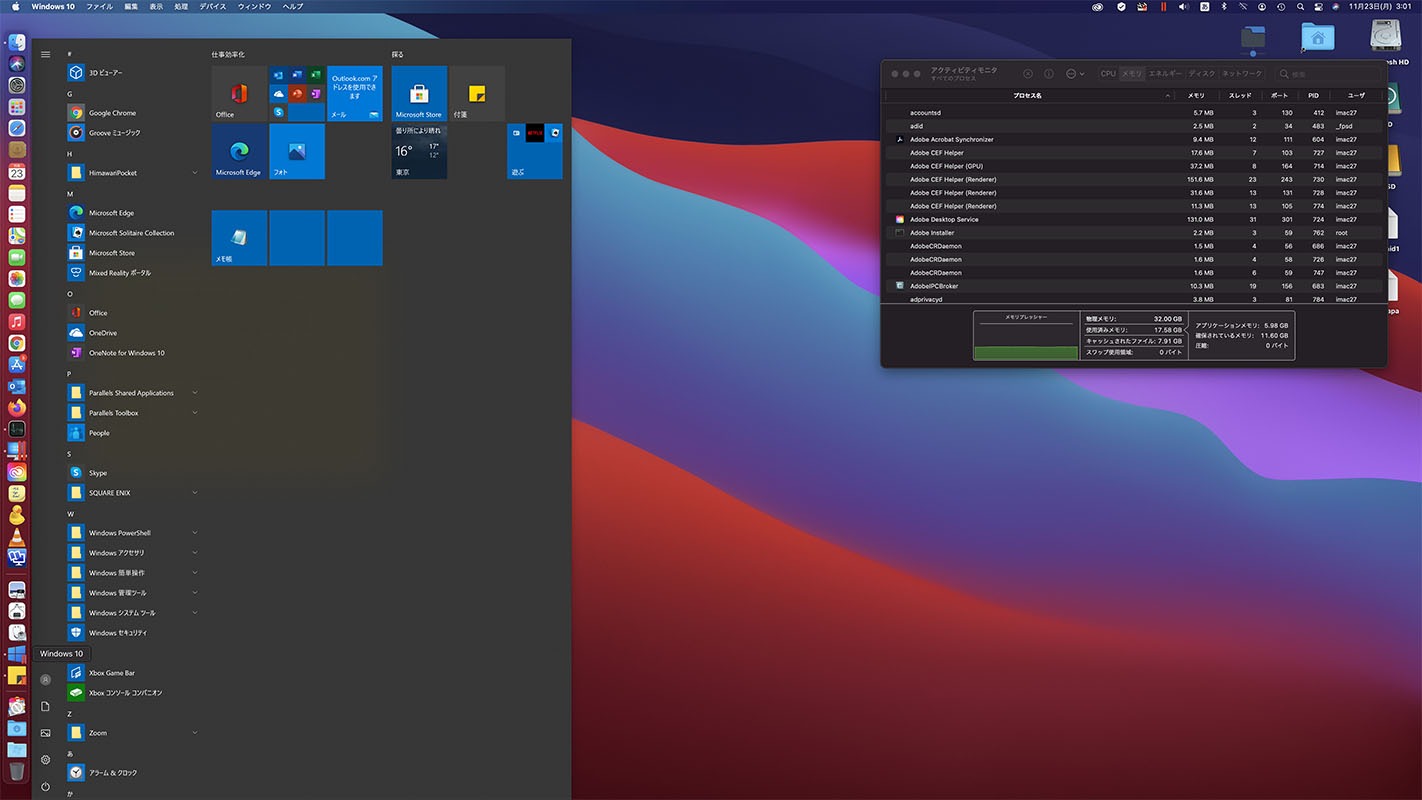Sort by the PID column header
Screen dimensions: 1422x800
[x=1313, y=95]
